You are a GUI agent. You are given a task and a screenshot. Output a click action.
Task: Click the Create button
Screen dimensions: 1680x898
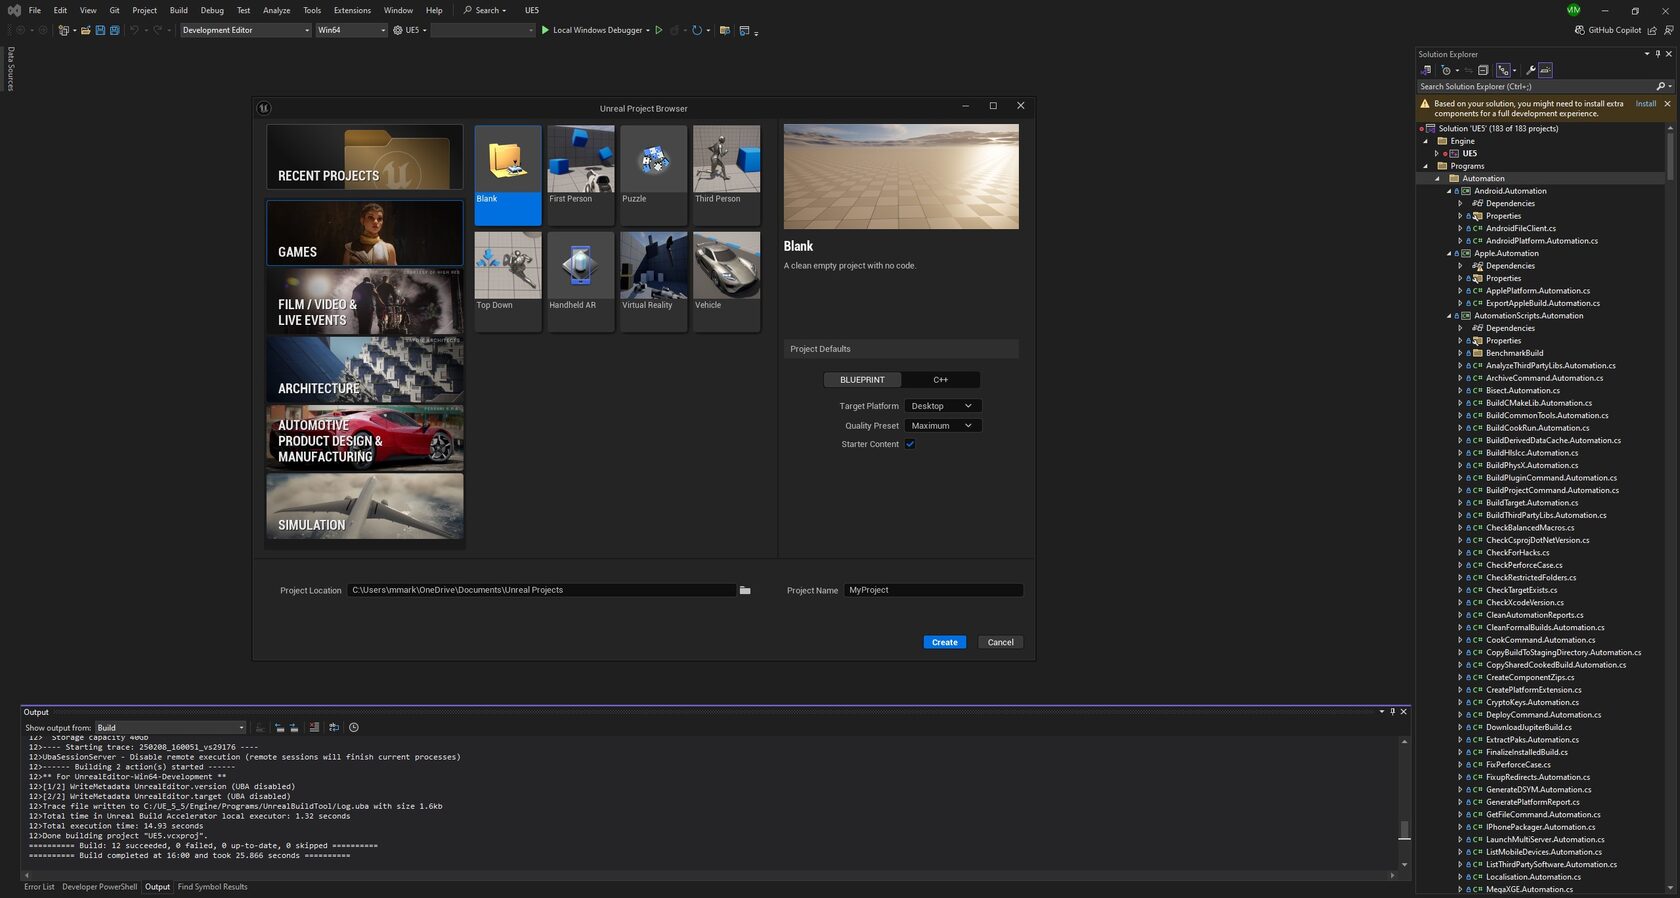944,642
